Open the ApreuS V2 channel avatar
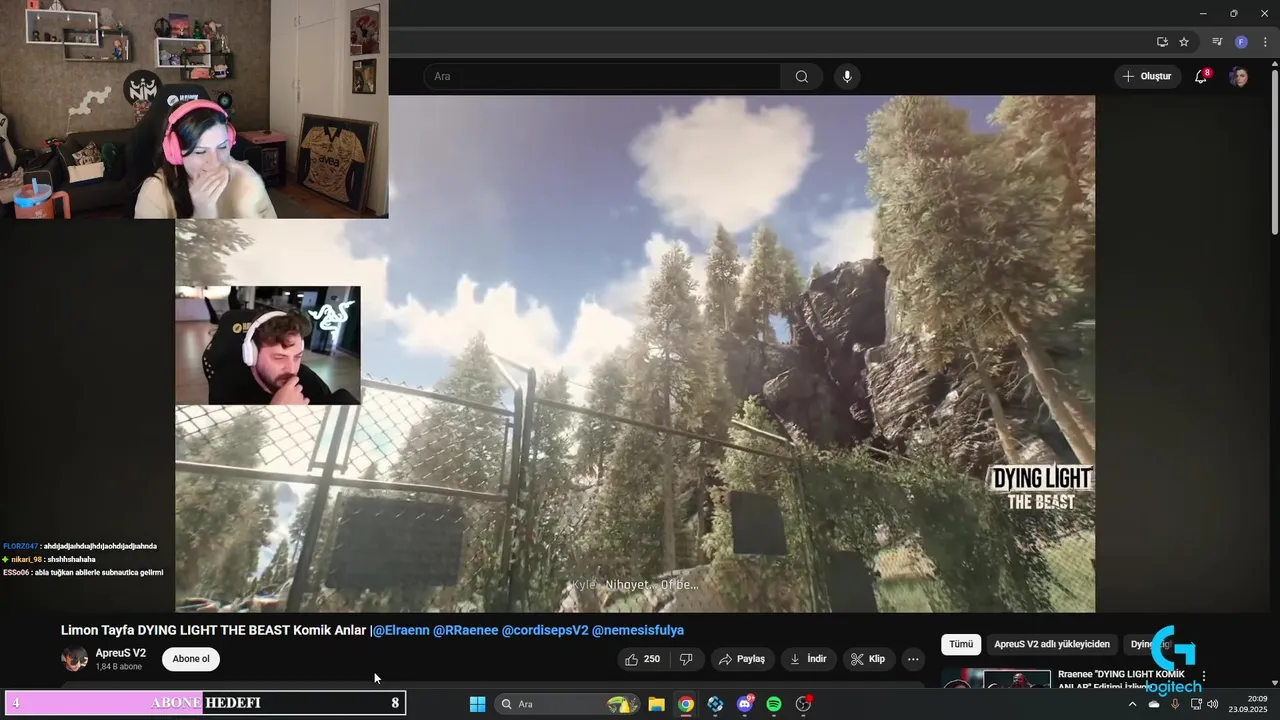This screenshot has height=720, width=1280. click(x=74, y=659)
